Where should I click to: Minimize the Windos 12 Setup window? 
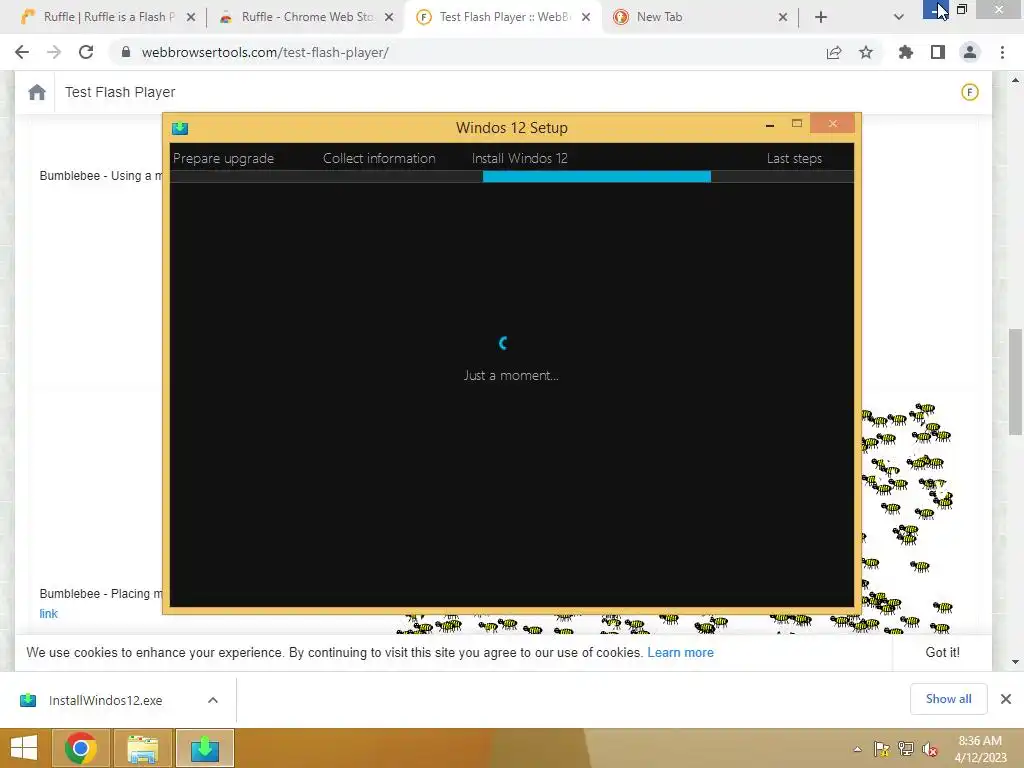pyautogui.click(x=770, y=124)
